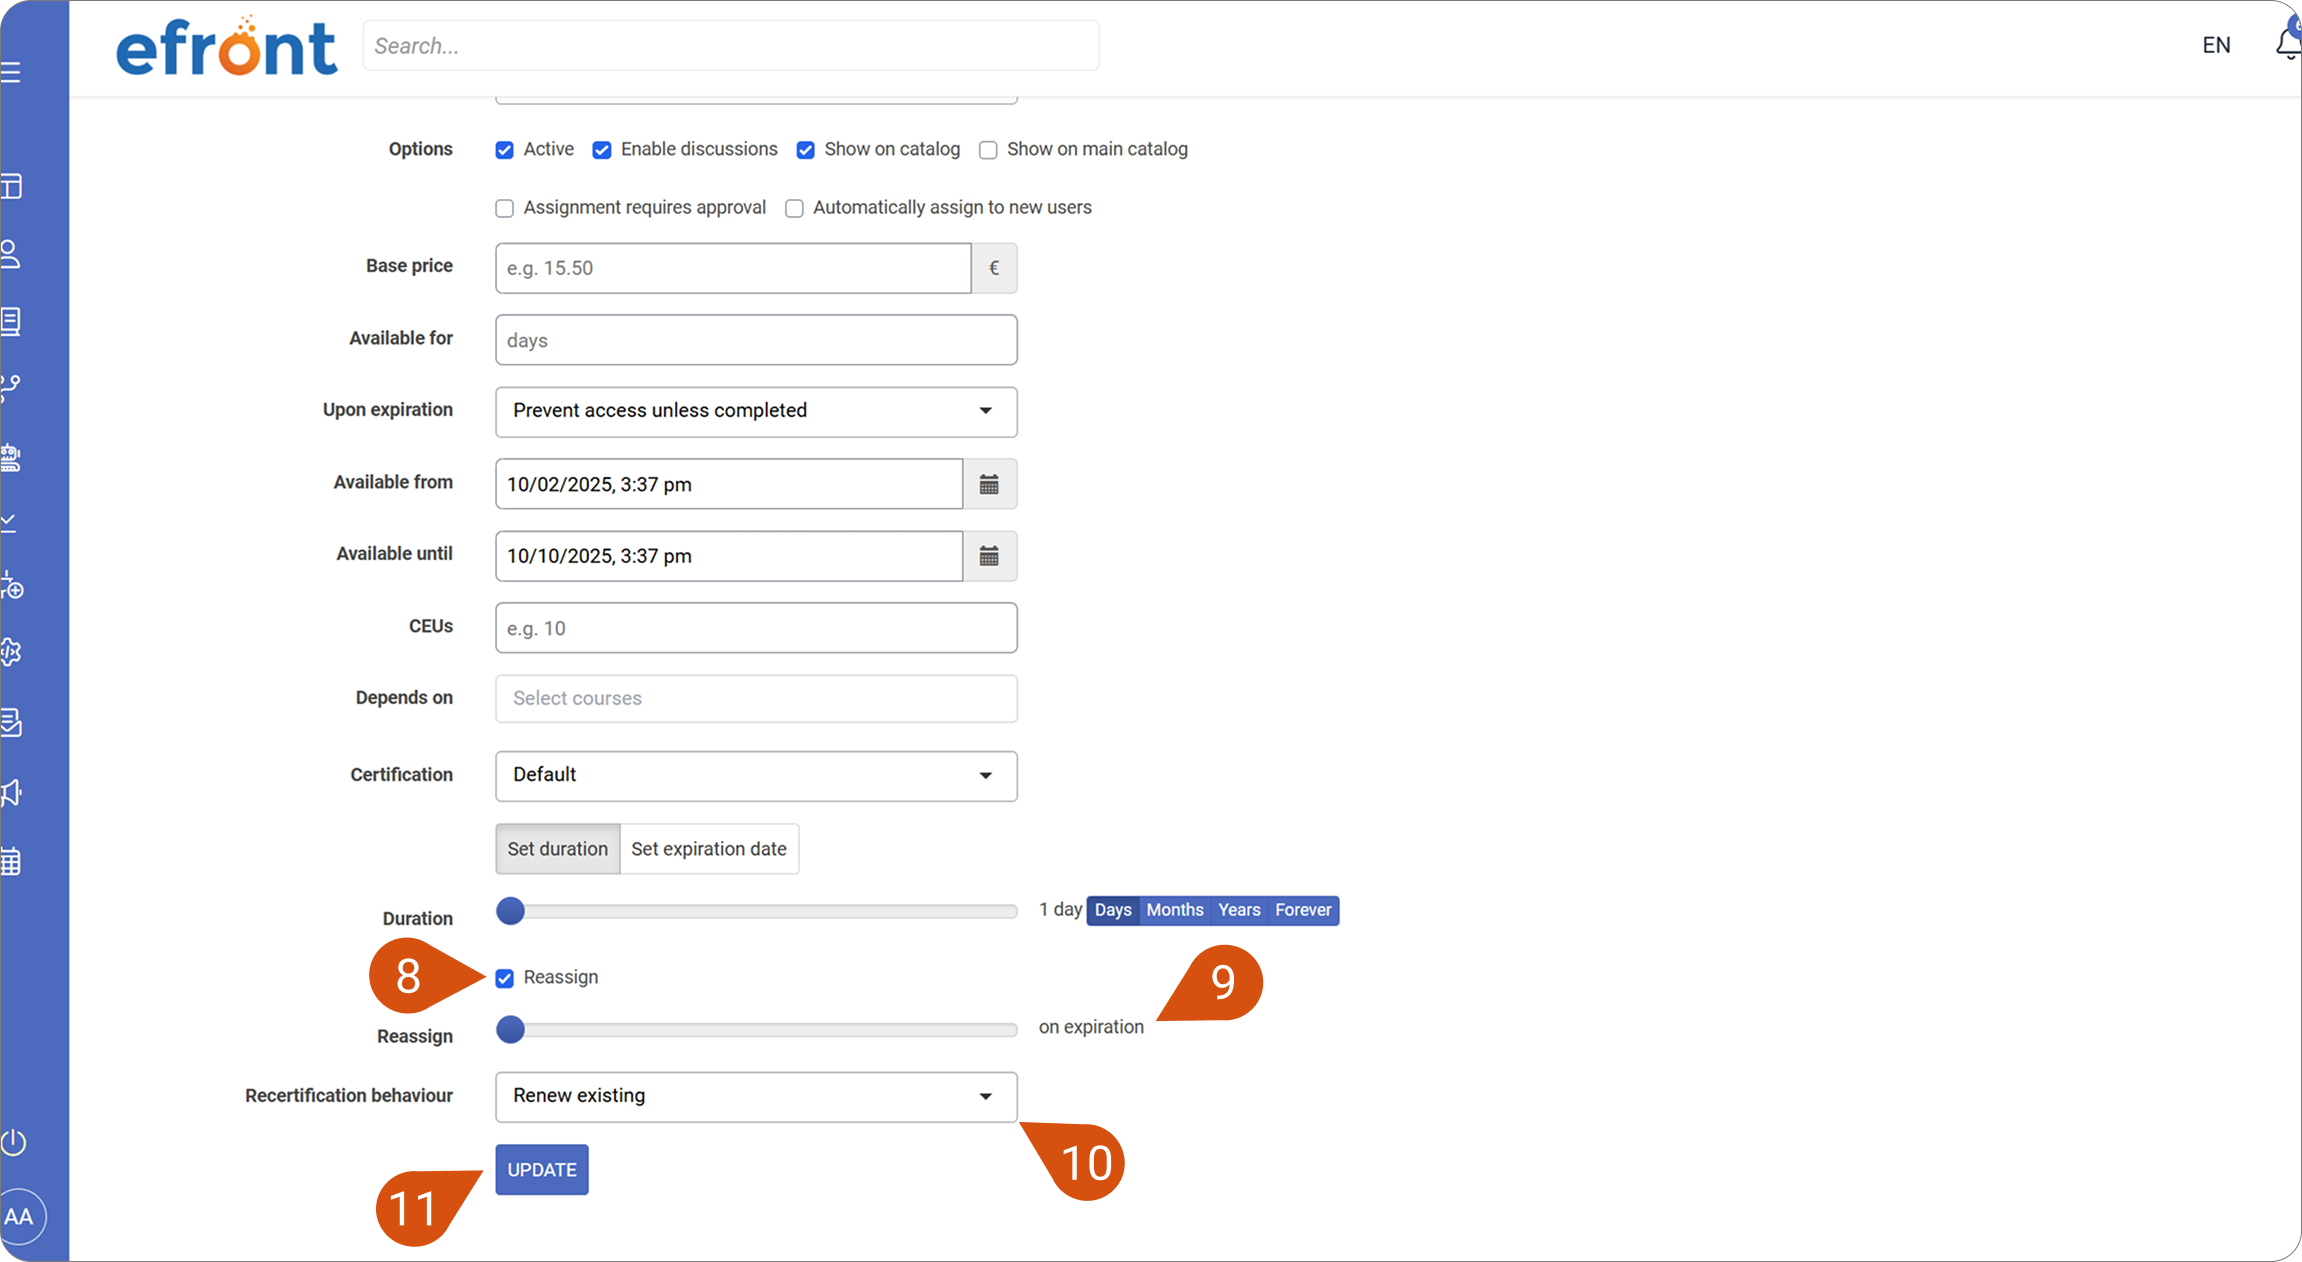
Task: Open the hamburger menu icon
Action: click(11, 72)
